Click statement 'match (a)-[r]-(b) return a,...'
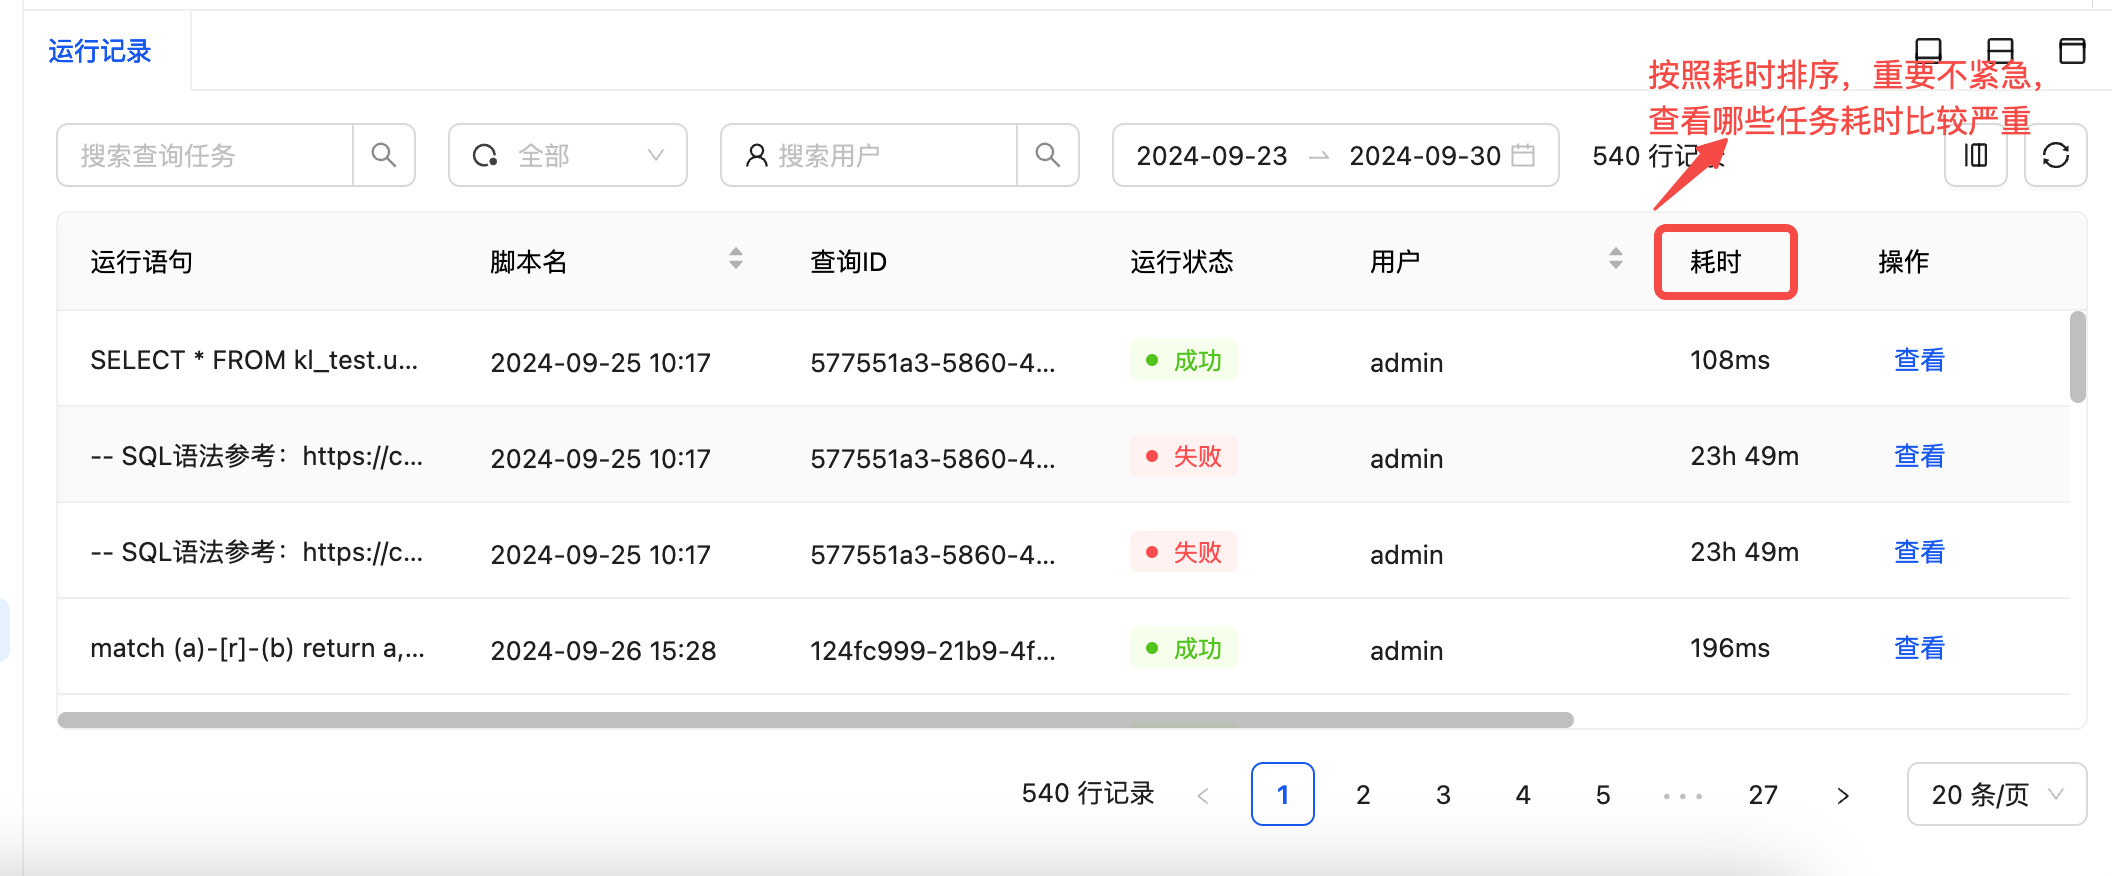This screenshot has height=876, width=2112. pos(257,648)
